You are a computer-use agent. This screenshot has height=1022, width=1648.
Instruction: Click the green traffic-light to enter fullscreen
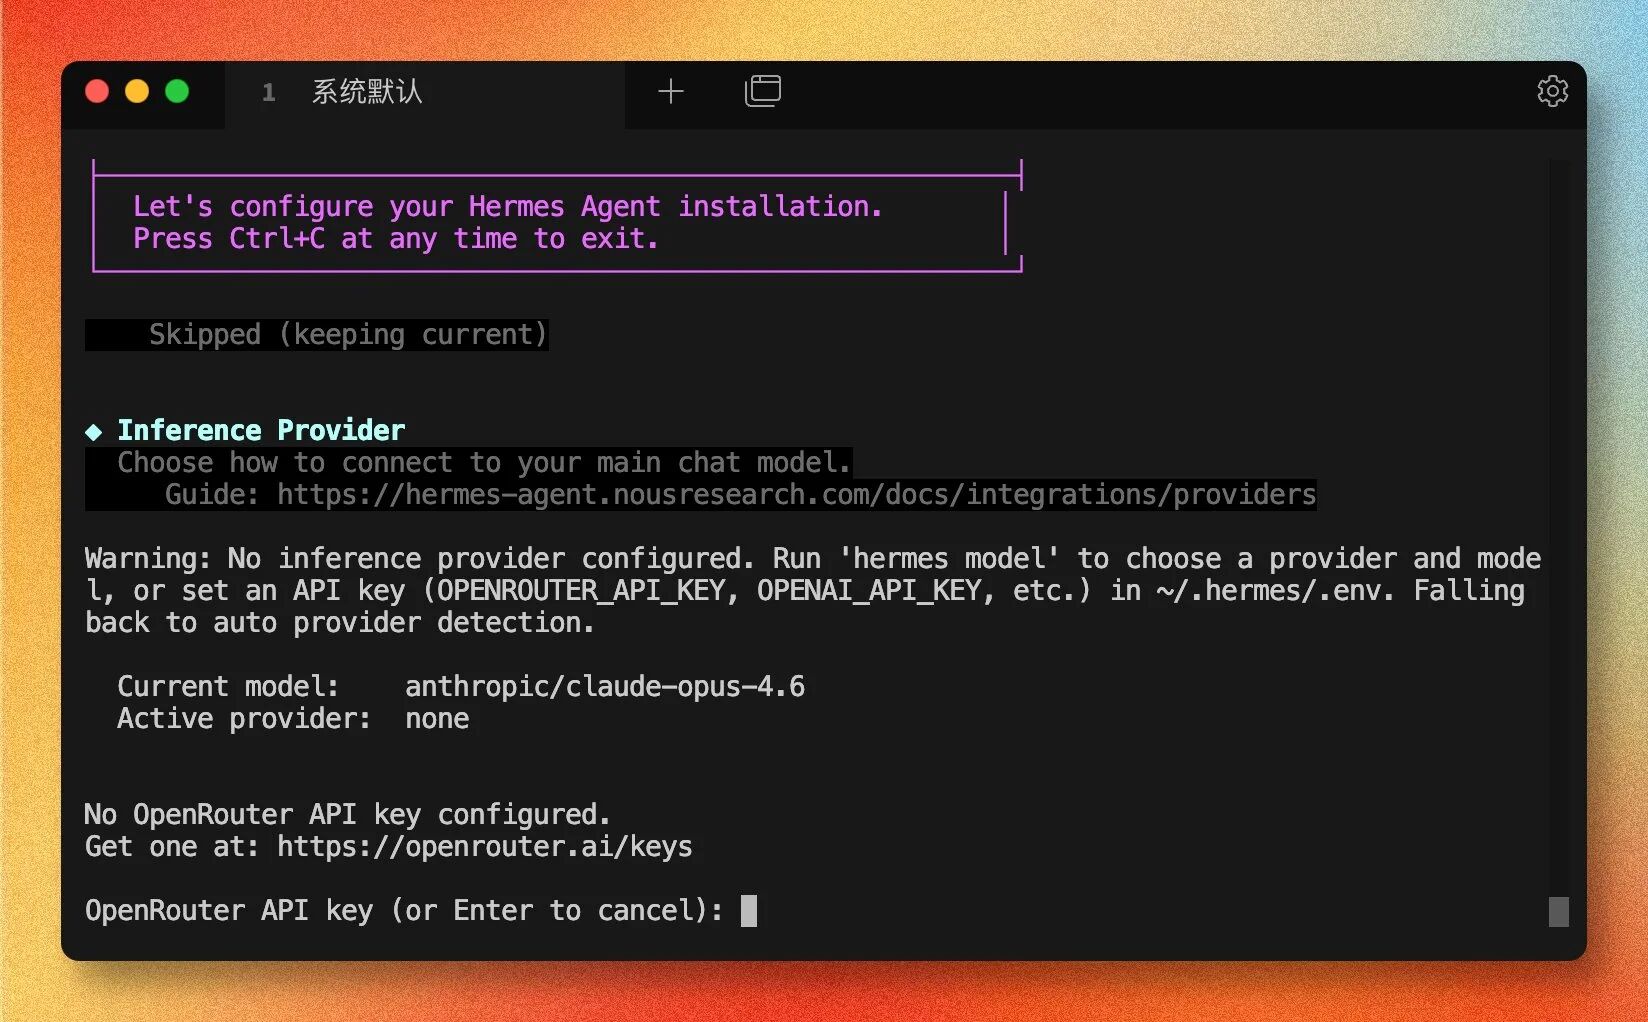click(x=177, y=91)
